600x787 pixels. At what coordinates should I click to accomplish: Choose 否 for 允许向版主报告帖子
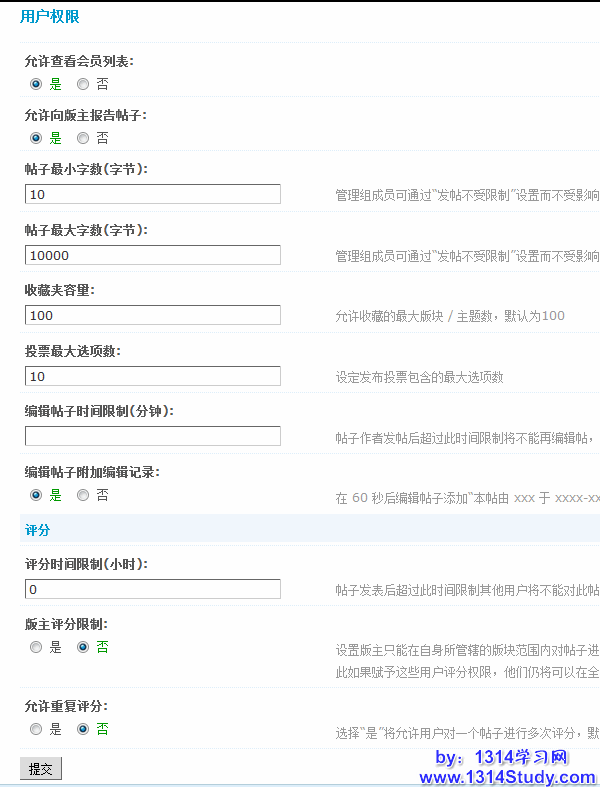pyautogui.click(x=83, y=138)
